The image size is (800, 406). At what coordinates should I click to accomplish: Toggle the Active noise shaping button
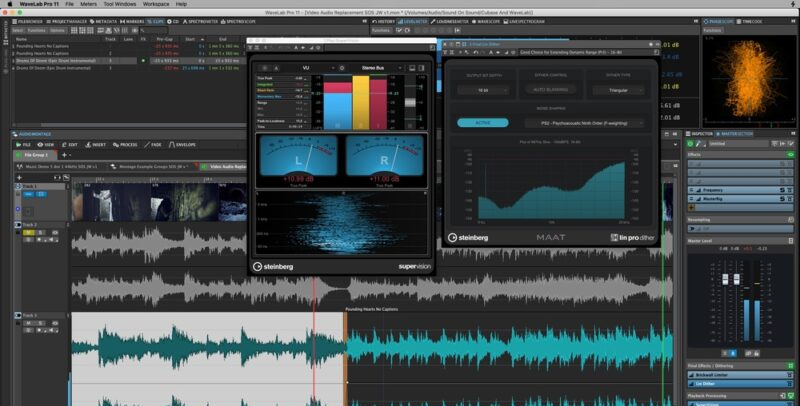pyautogui.click(x=483, y=123)
